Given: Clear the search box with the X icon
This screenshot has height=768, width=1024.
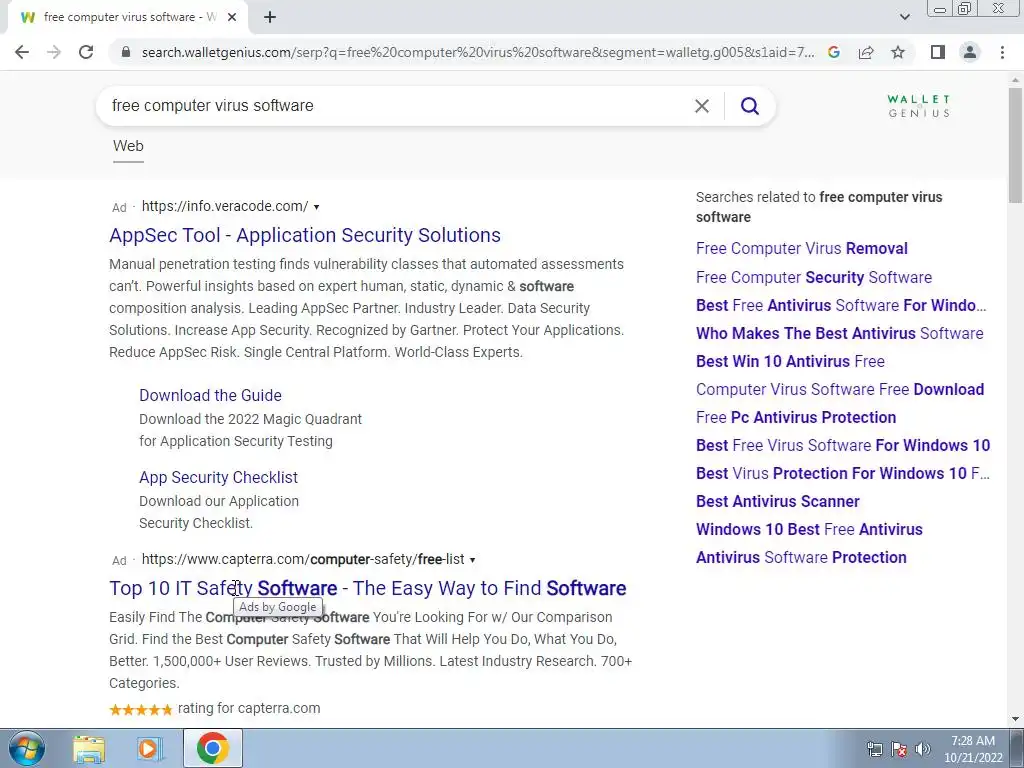Looking at the screenshot, I should tap(702, 106).
